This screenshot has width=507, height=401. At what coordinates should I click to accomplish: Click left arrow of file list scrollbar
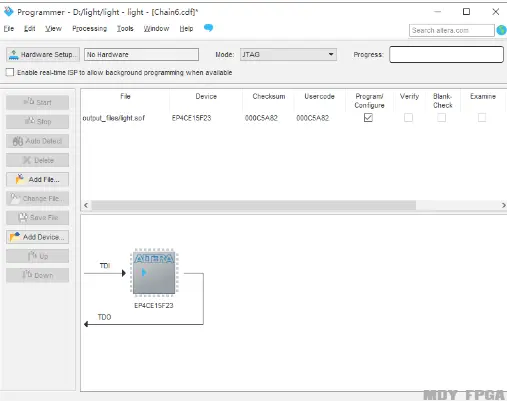(86, 205)
